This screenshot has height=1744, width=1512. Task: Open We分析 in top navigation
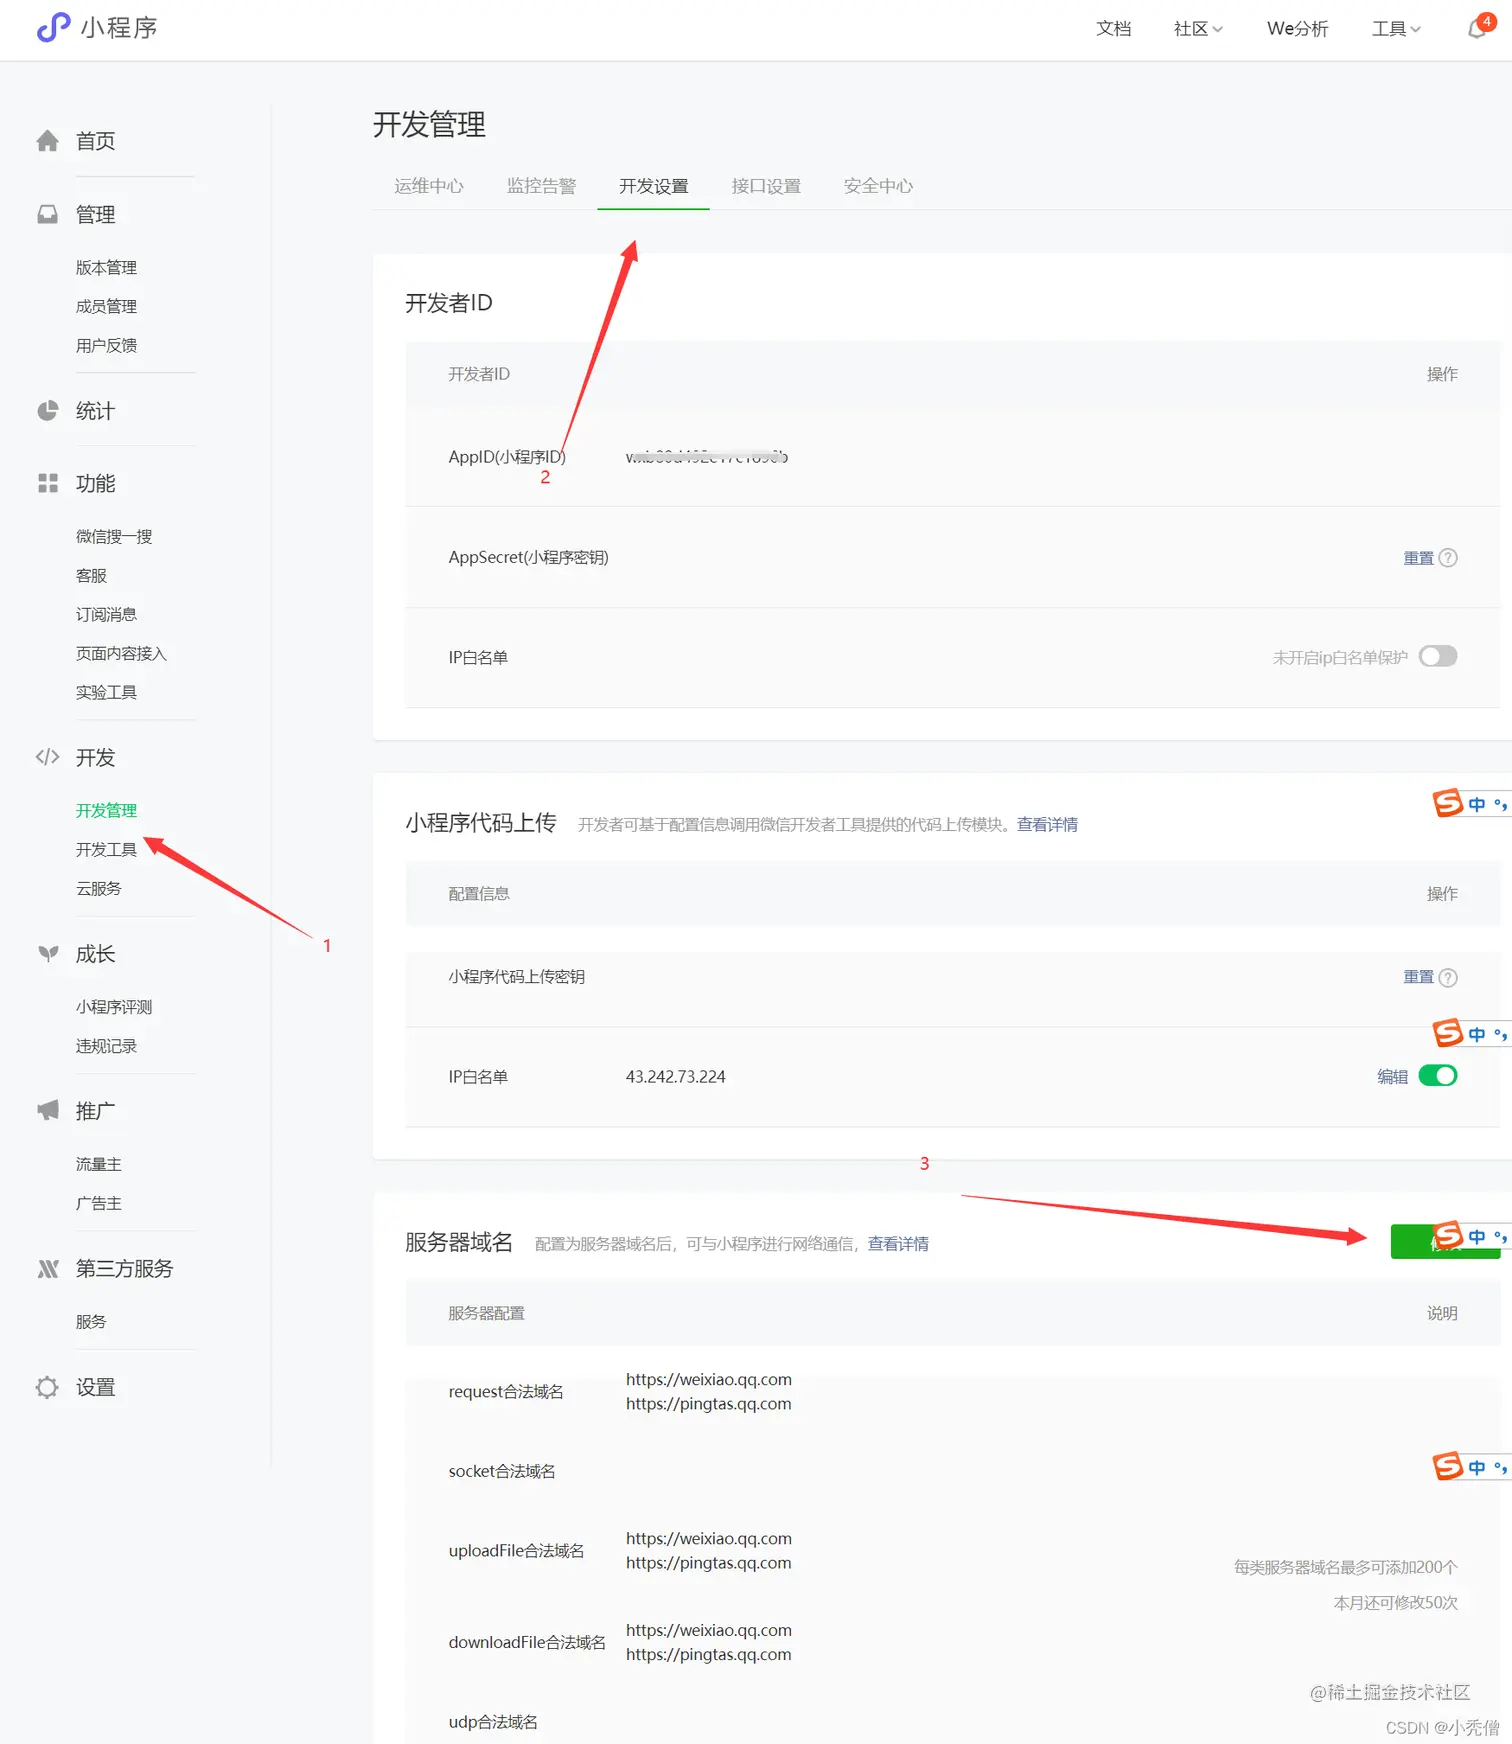click(1297, 29)
